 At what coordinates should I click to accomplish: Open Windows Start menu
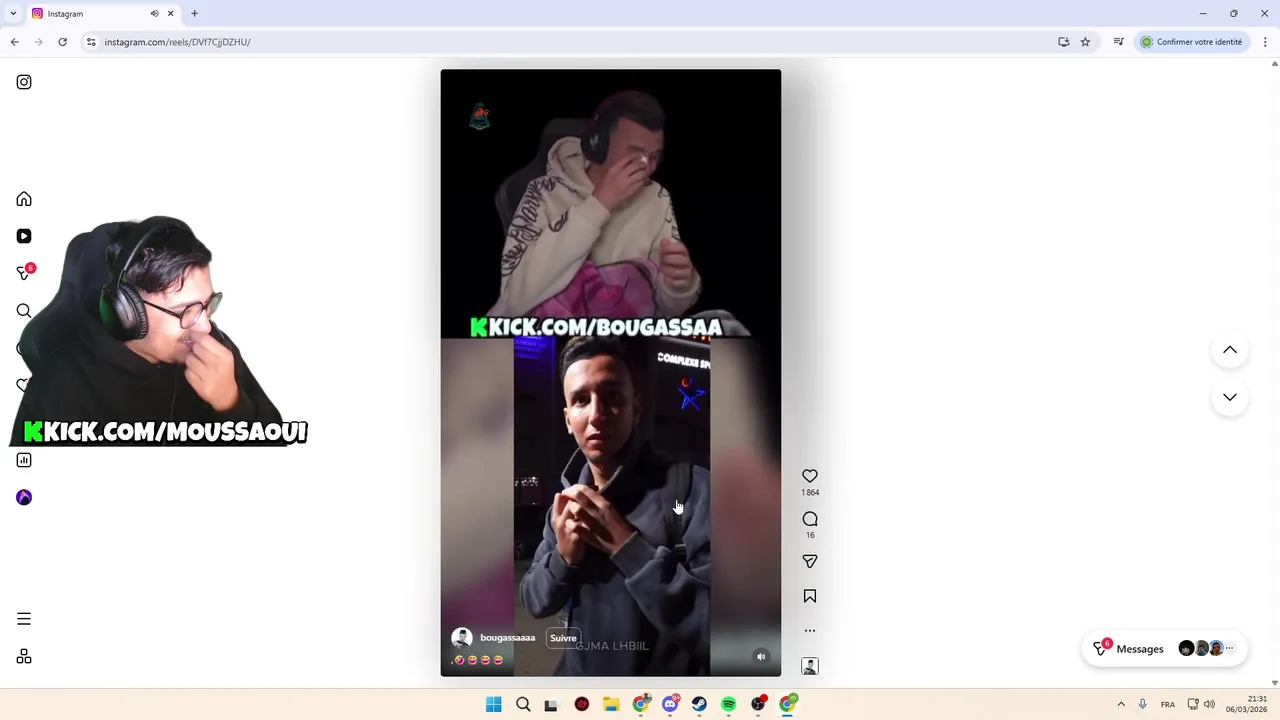coord(494,704)
